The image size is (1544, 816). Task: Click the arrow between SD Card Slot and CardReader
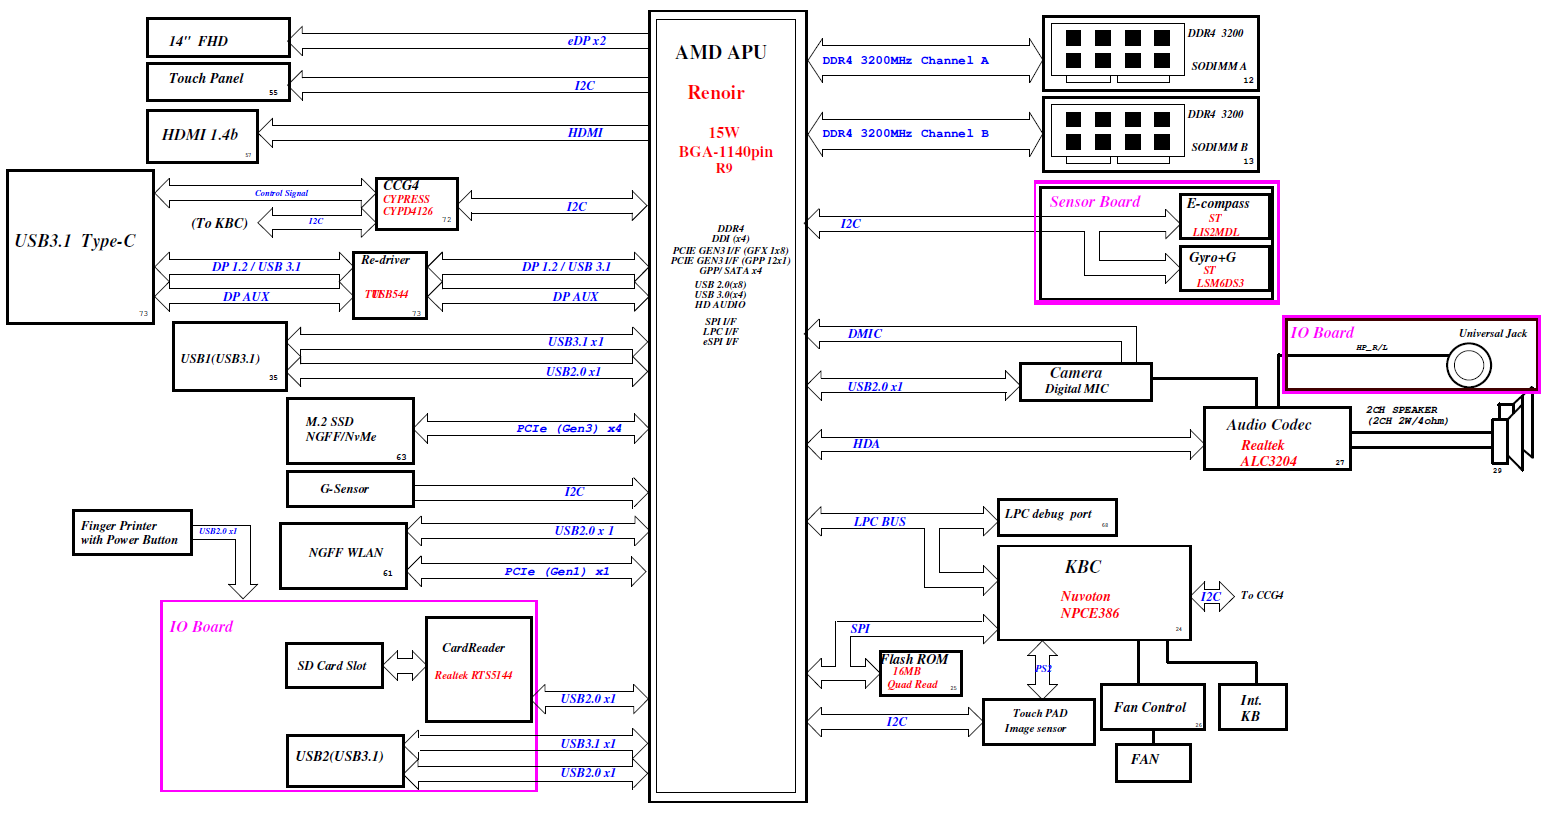[x=404, y=666]
